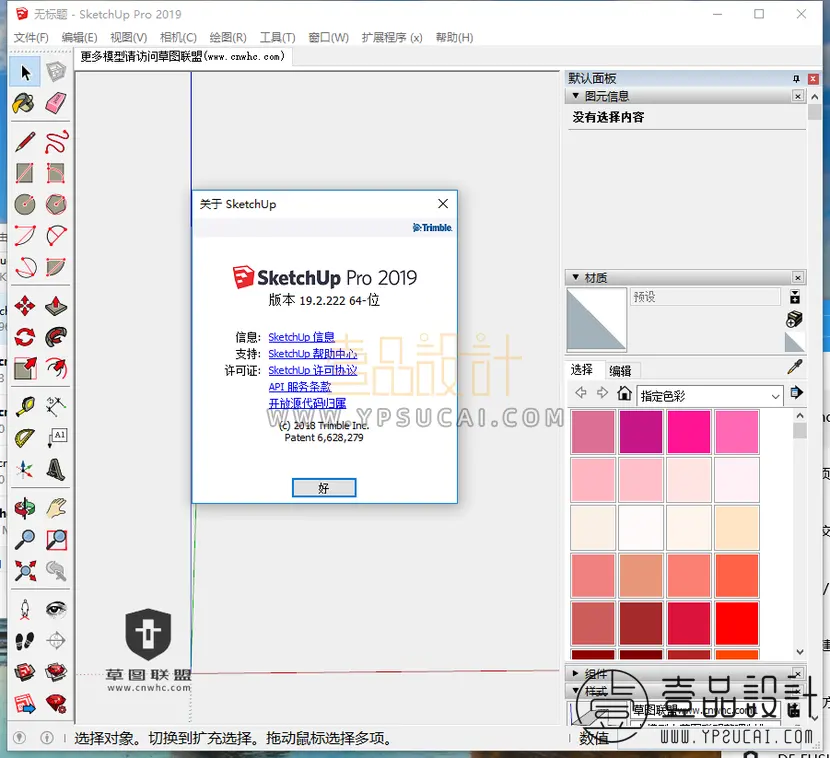Pick the Zoom magnifier tool
This screenshot has height=758, width=830.
(25, 539)
